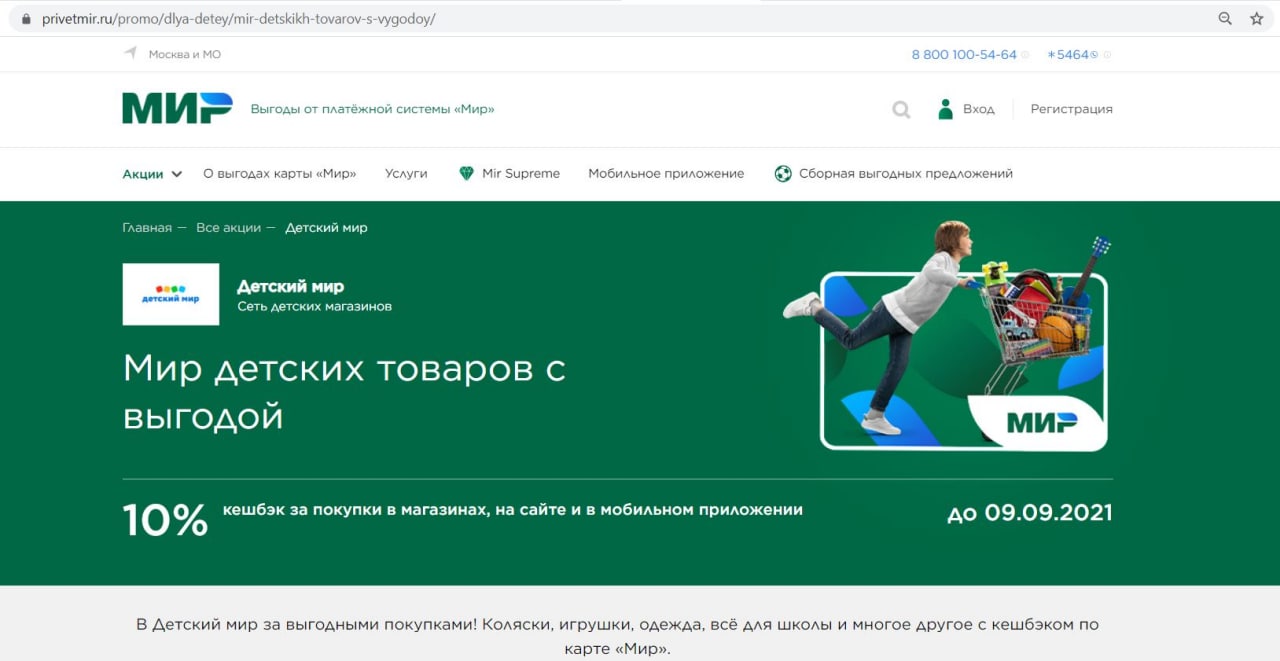Click the heading Мир детских товаров с выгодой
Viewport: 1280px width, 661px height.
coord(344,391)
